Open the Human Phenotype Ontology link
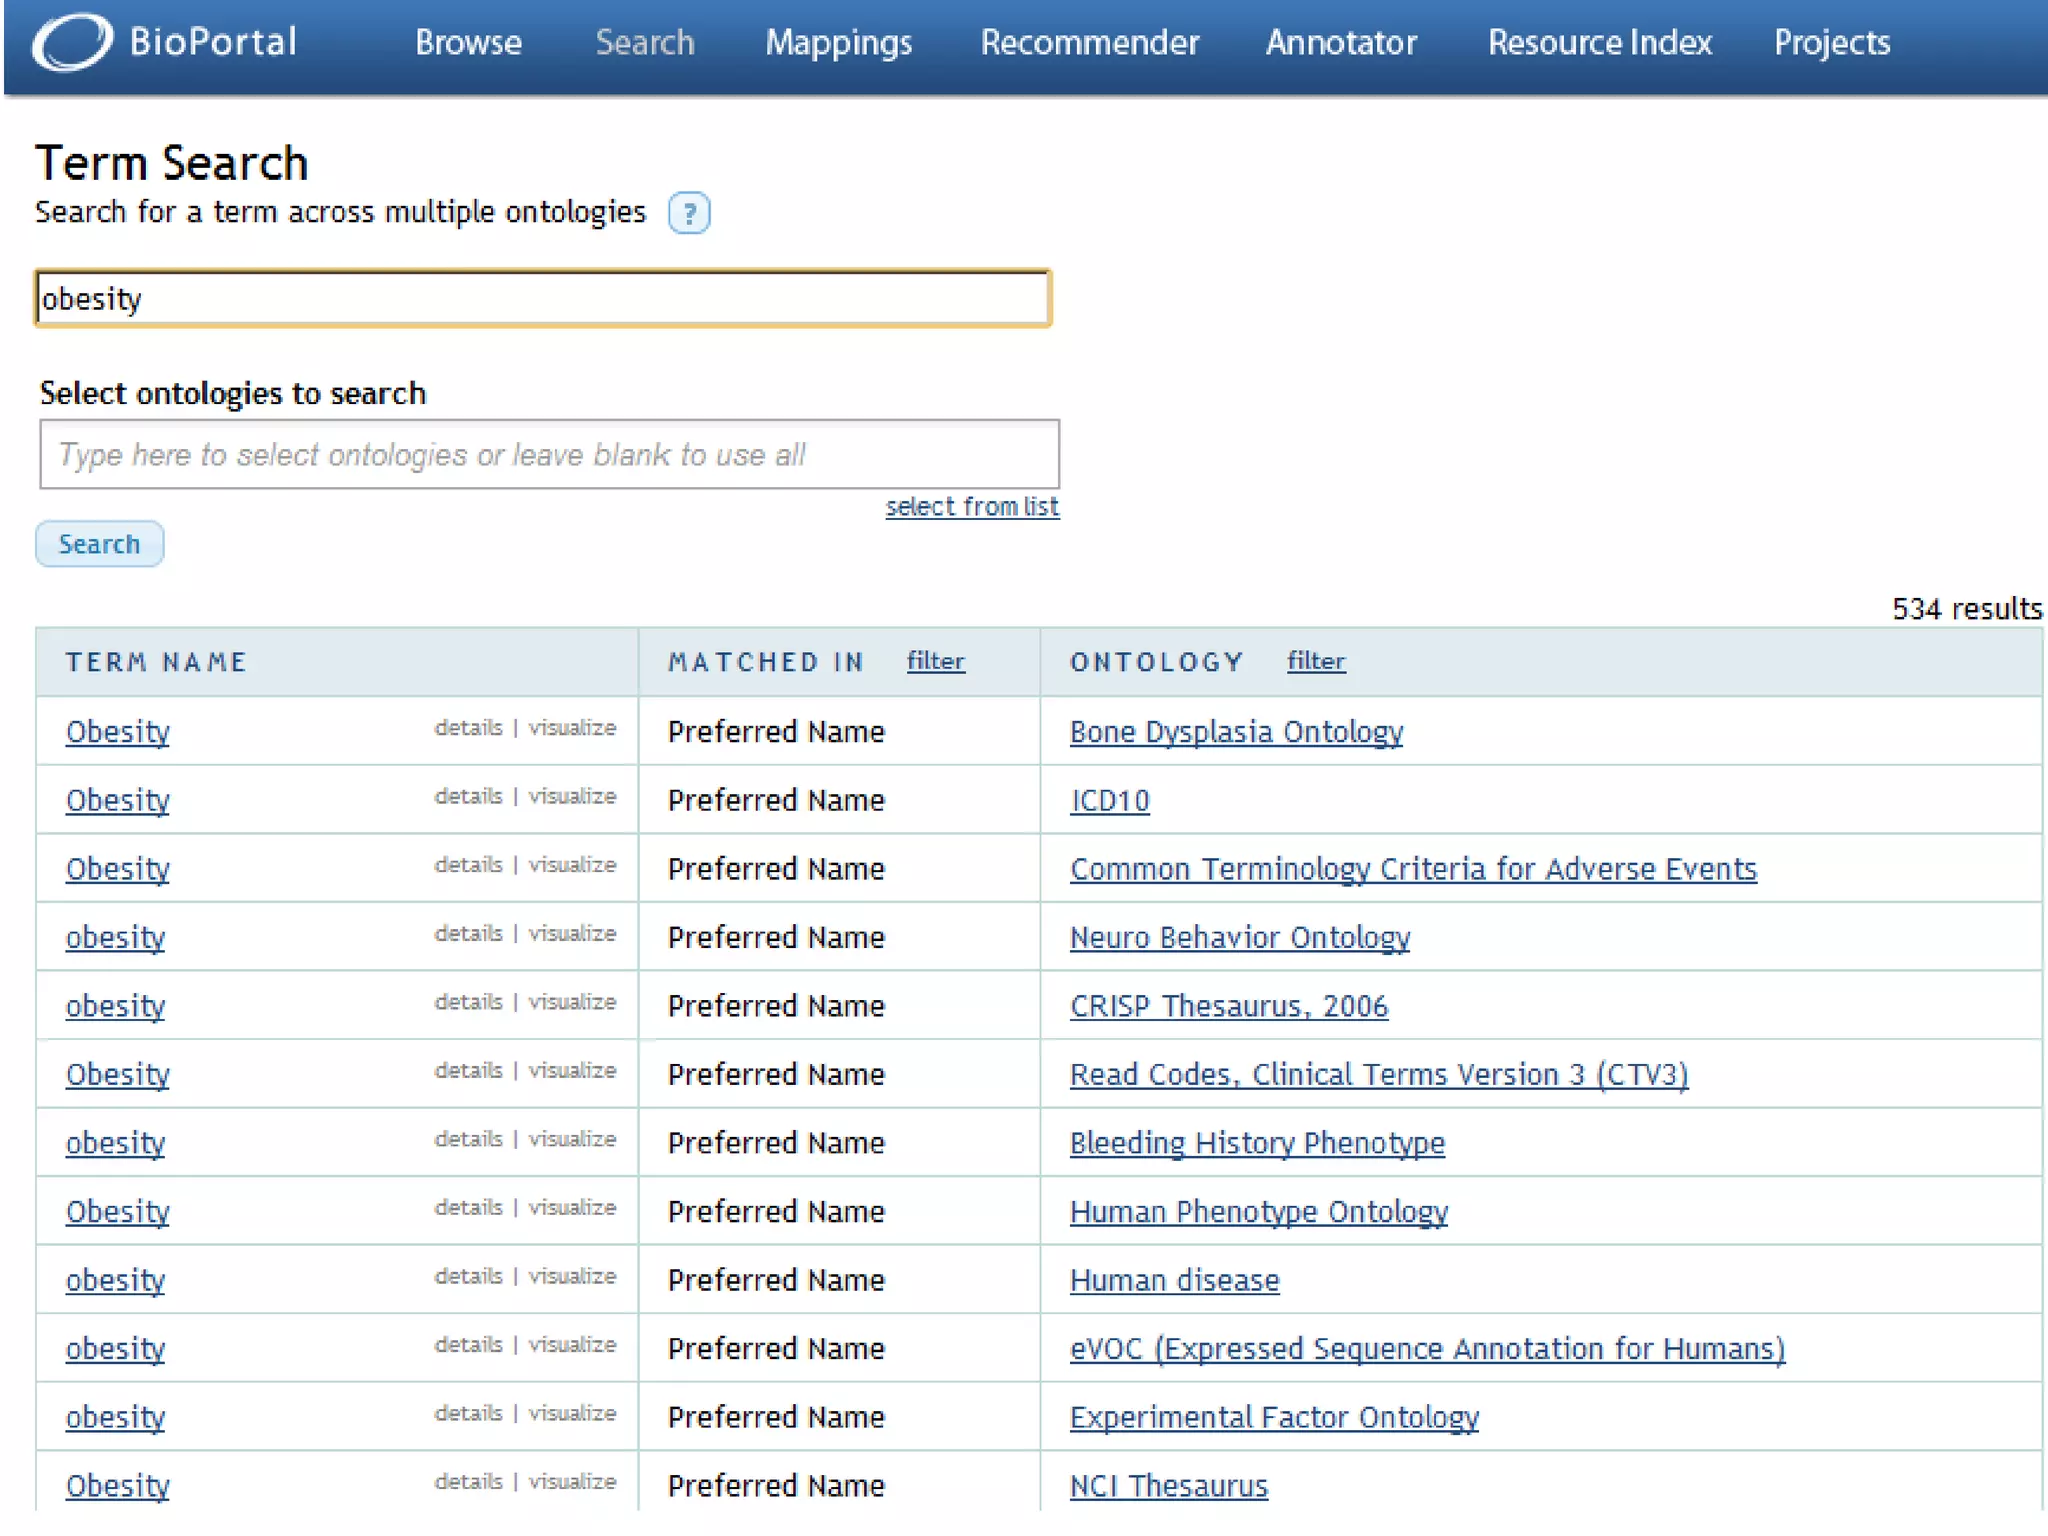This screenshot has height=1536, width=2048. tap(1258, 1211)
